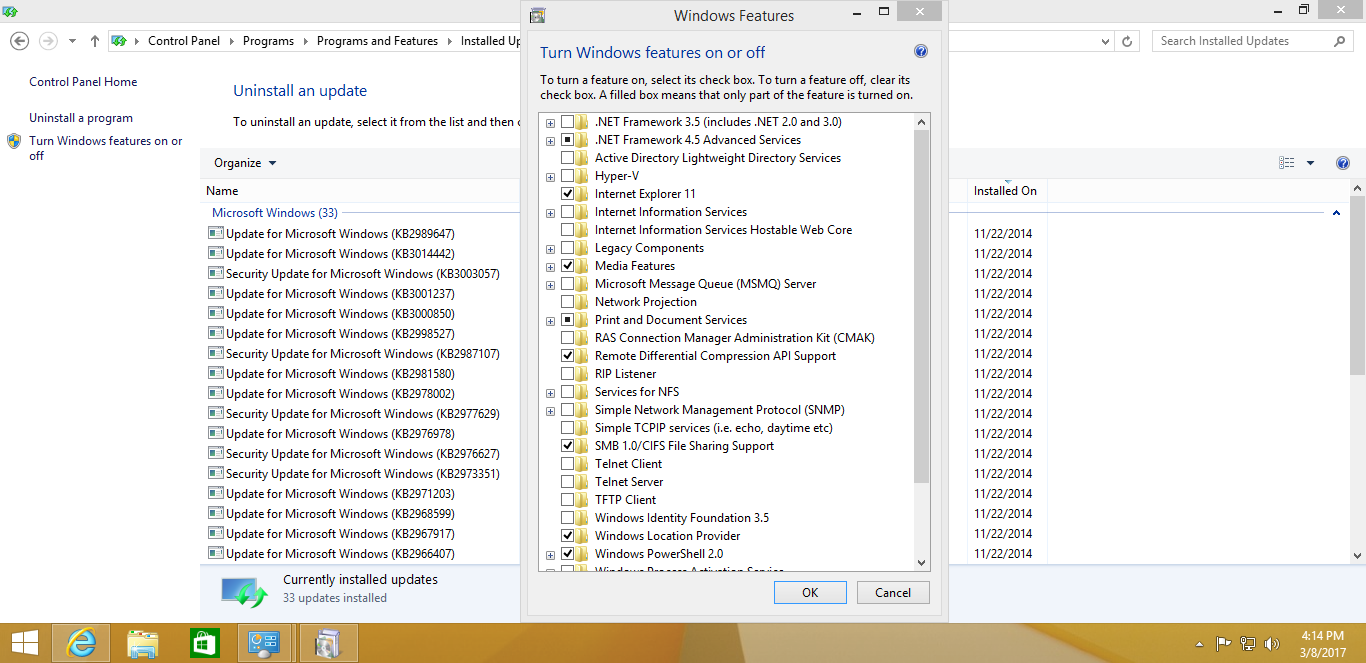
Task: Click the help icon in Windows Features dialog
Action: (x=921, y=52)
